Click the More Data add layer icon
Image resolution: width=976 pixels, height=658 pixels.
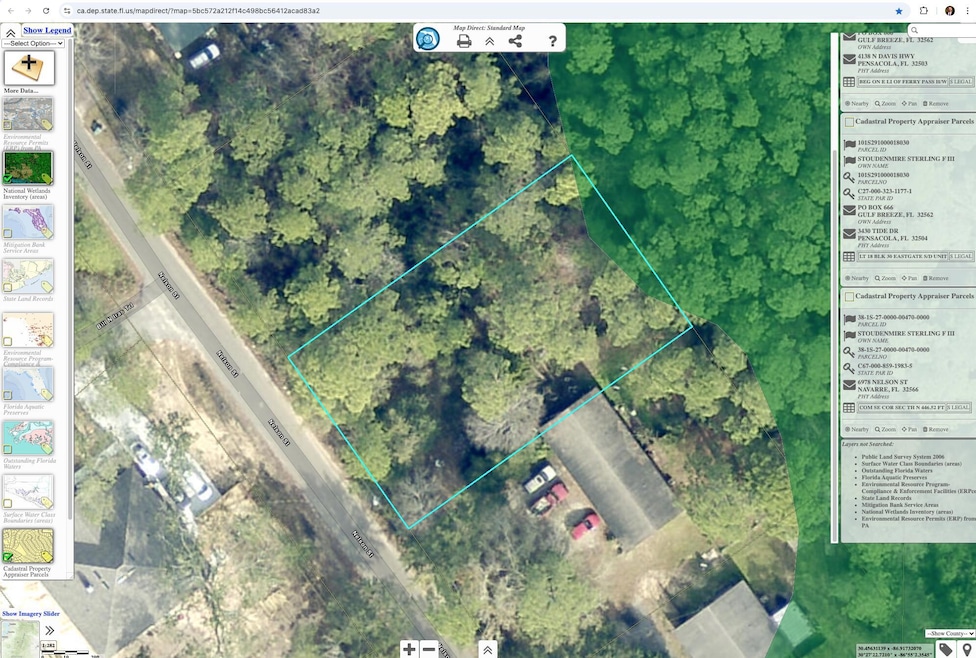point(29,67)
